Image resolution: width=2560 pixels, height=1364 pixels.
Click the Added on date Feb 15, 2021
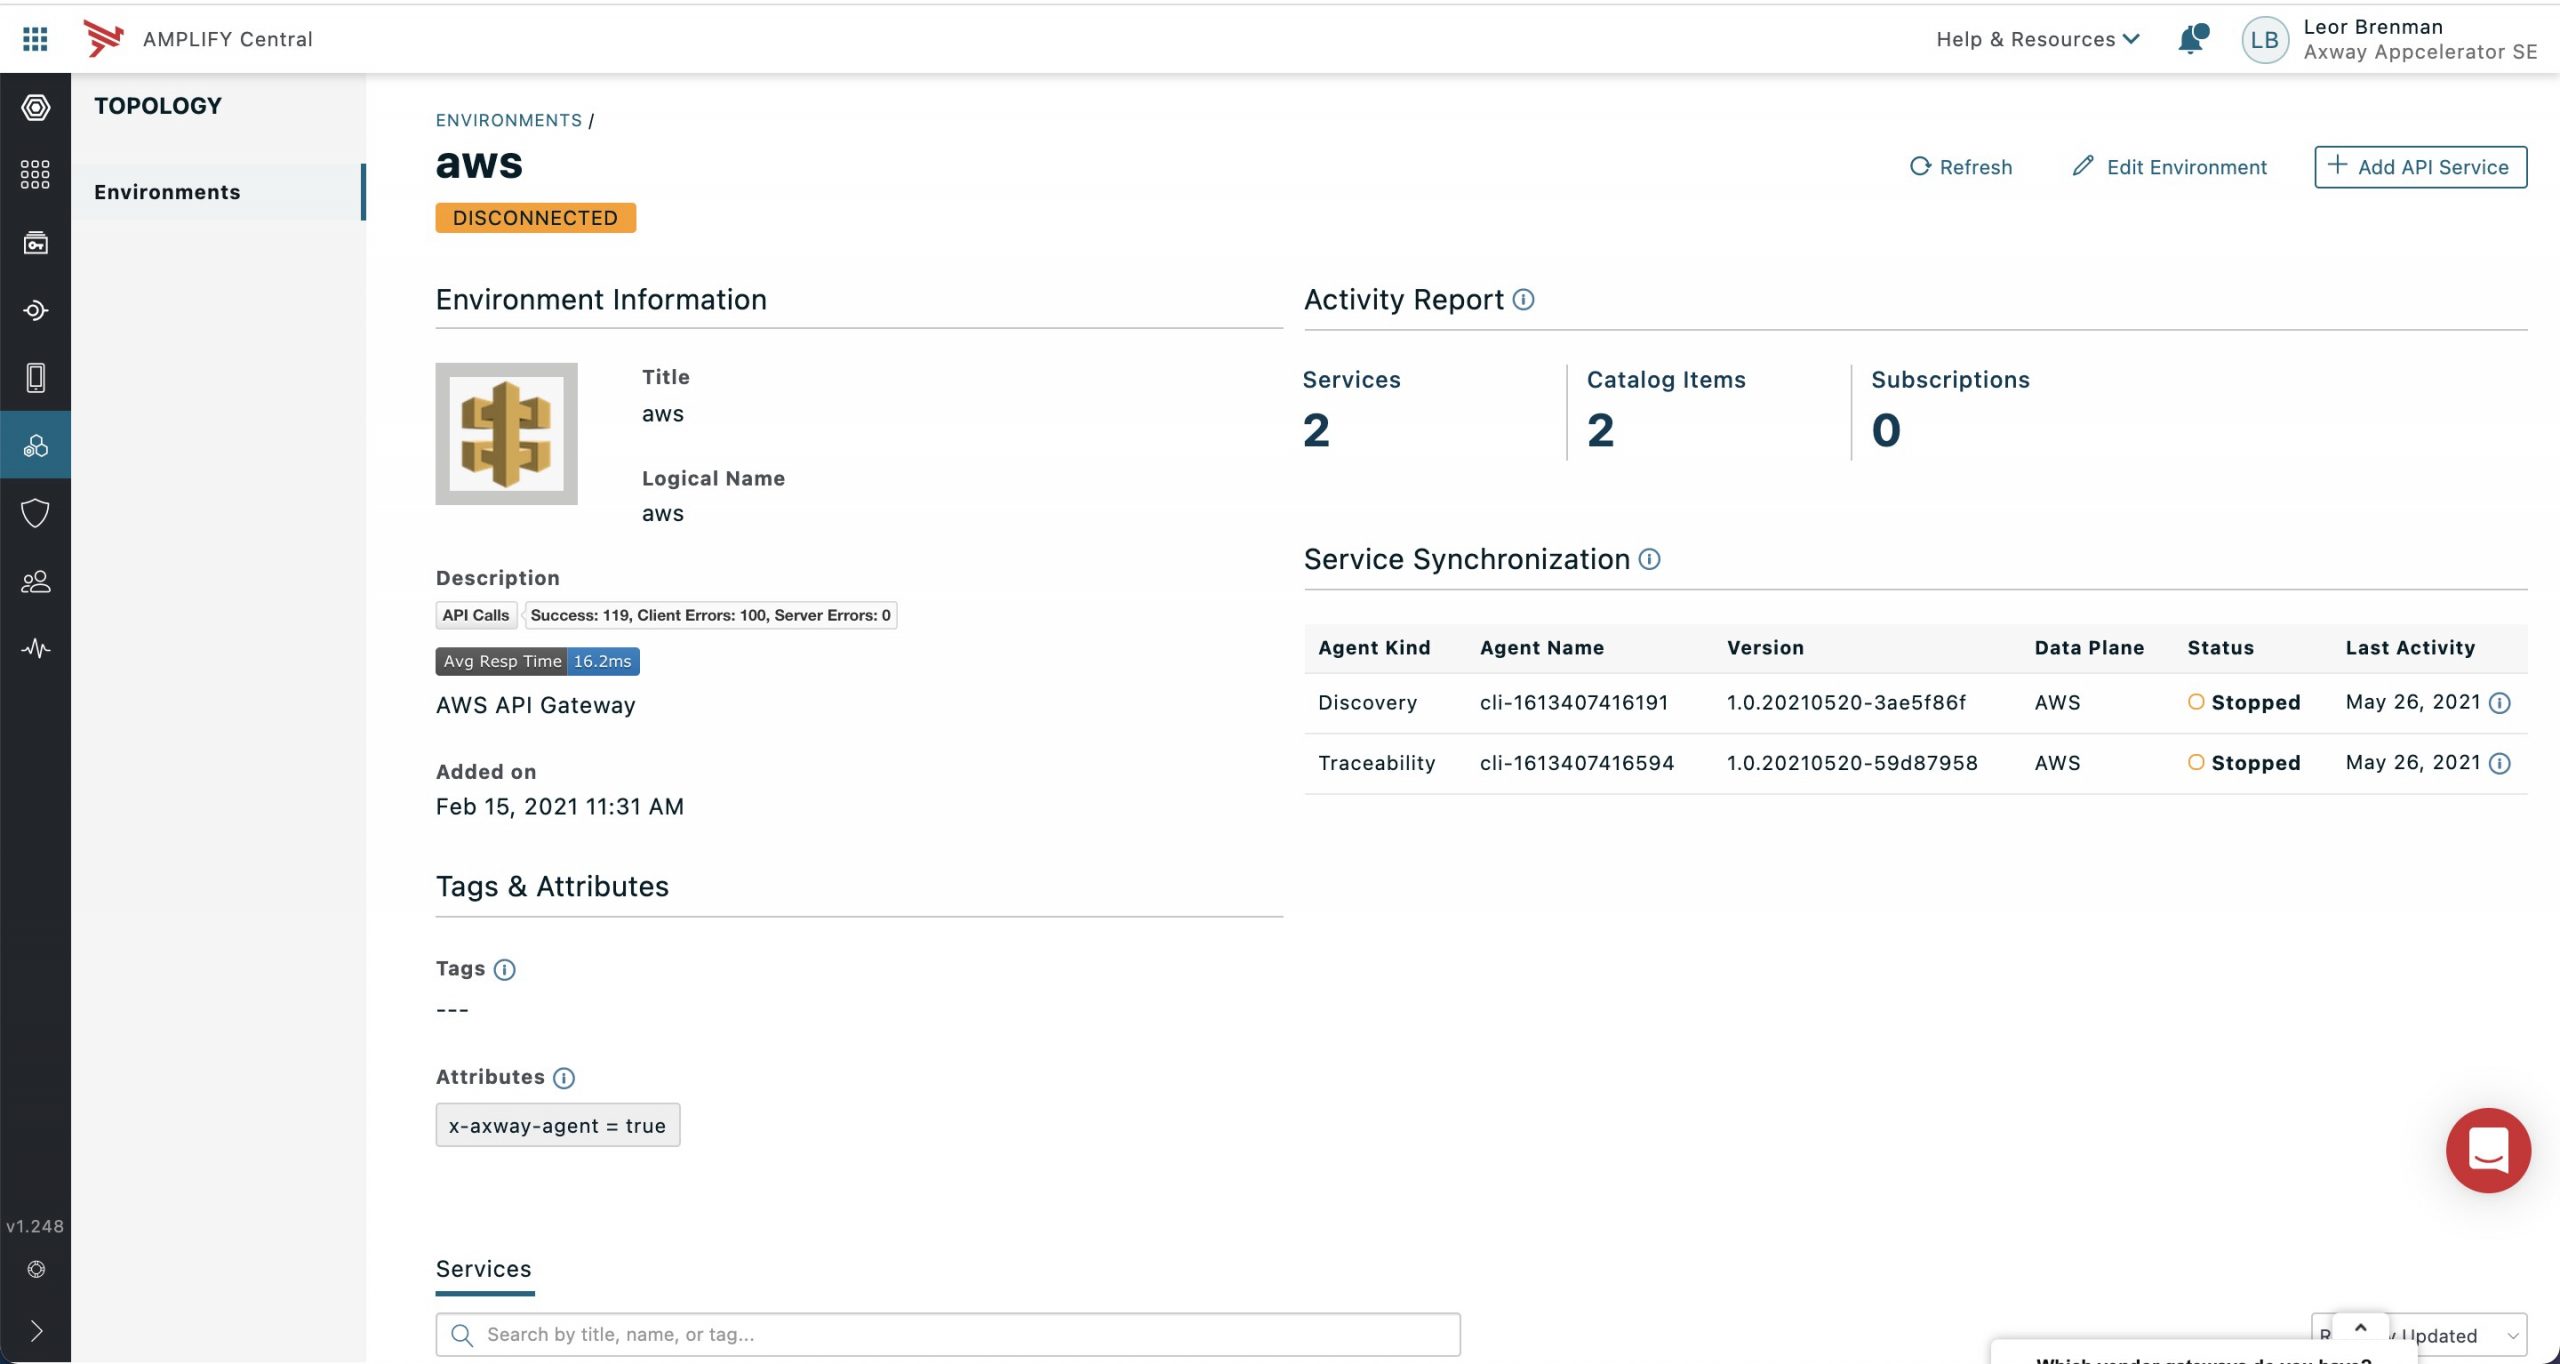click(x=559, y=807)
